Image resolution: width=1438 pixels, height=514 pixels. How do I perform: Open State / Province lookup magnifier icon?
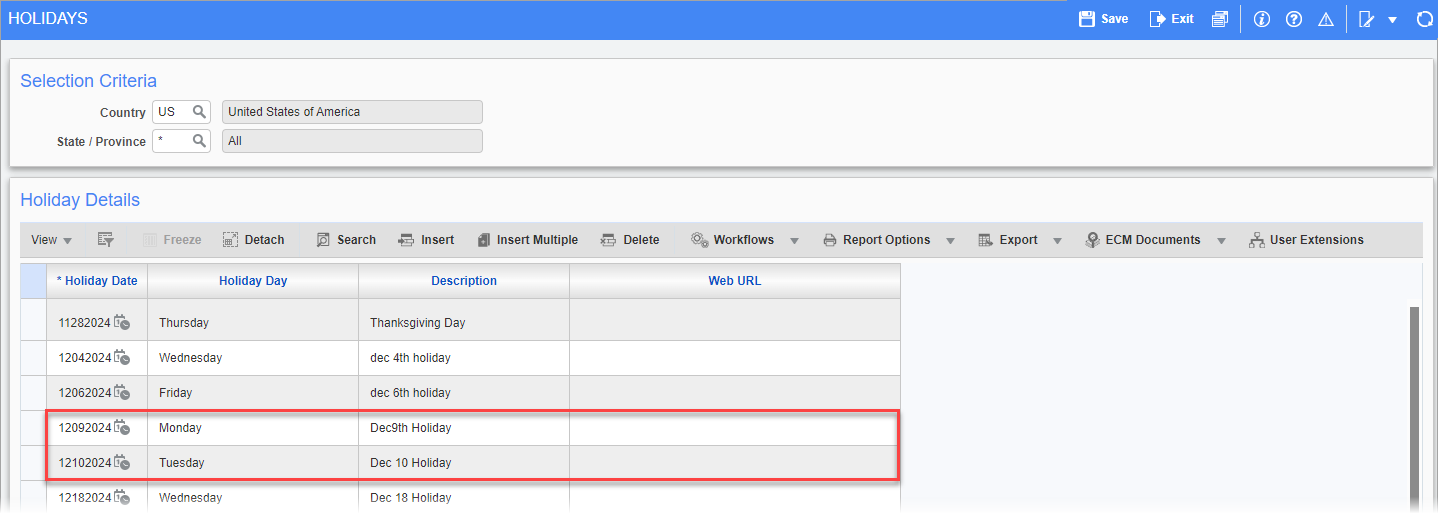click(199, 141)
